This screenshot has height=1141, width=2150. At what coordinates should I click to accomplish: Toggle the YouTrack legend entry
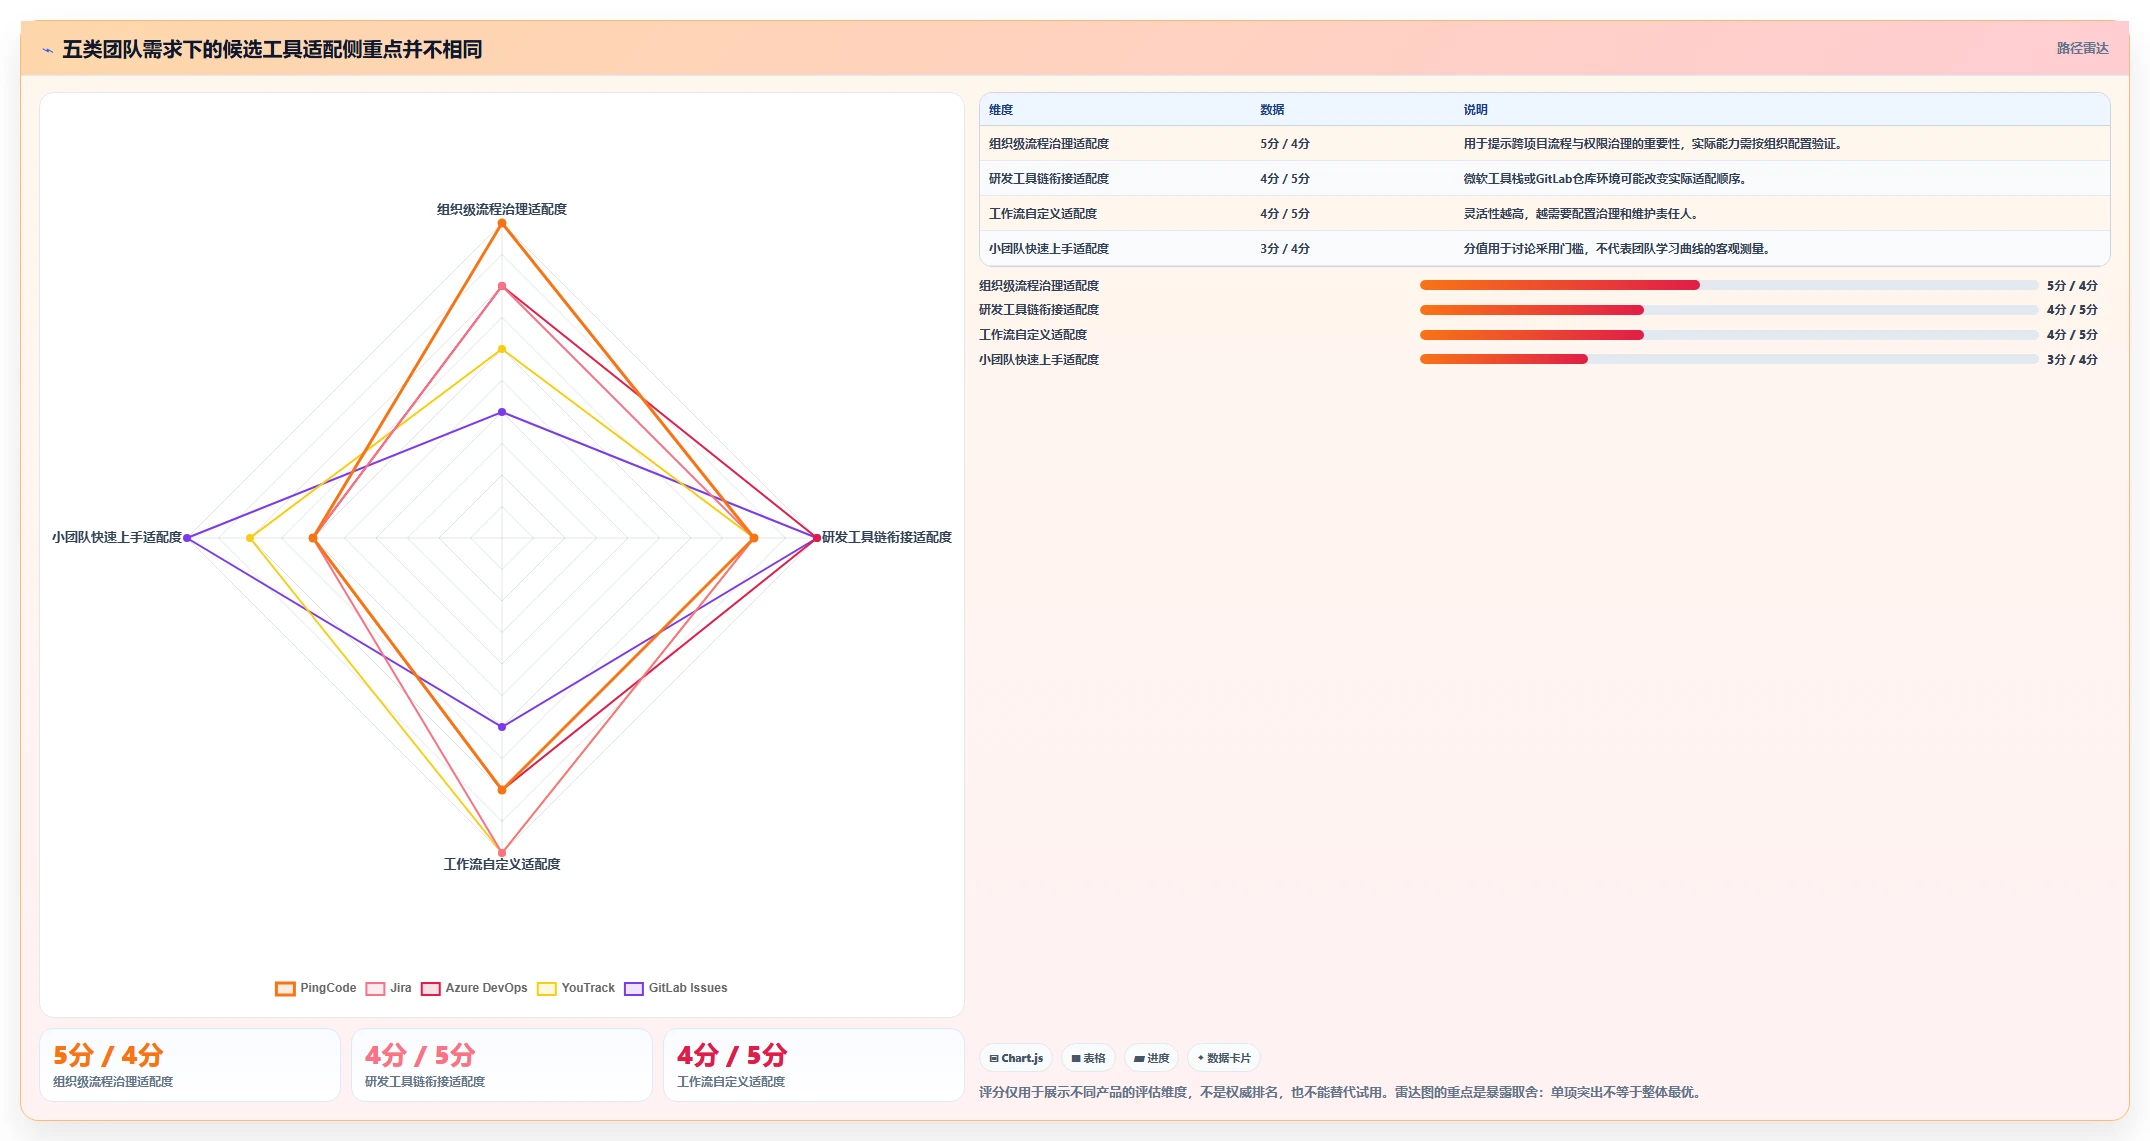pos(576,988)
